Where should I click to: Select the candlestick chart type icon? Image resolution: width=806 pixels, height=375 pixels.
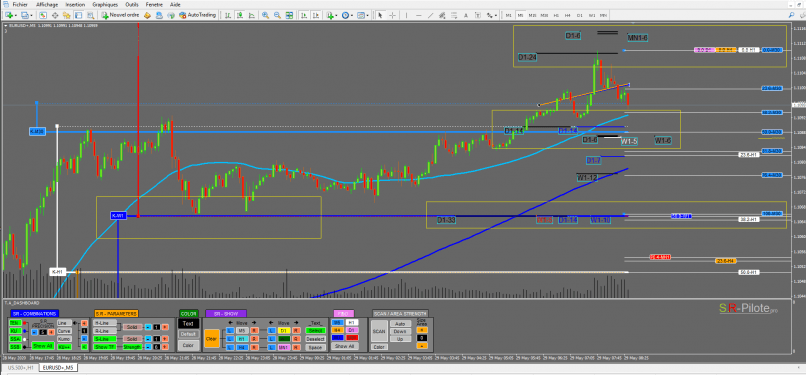click(x=240, y=15)
